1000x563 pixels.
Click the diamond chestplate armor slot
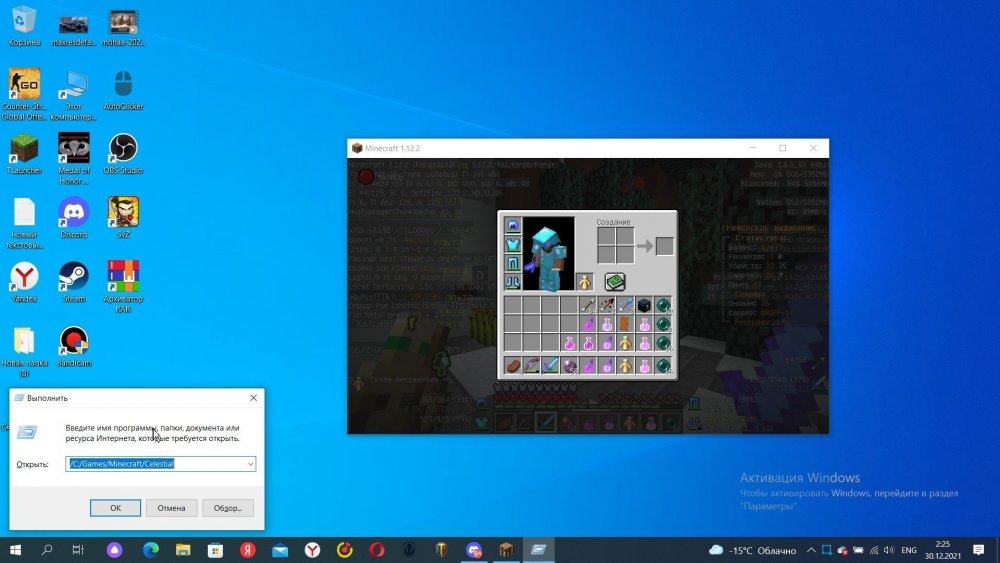(x=513, y=244)
